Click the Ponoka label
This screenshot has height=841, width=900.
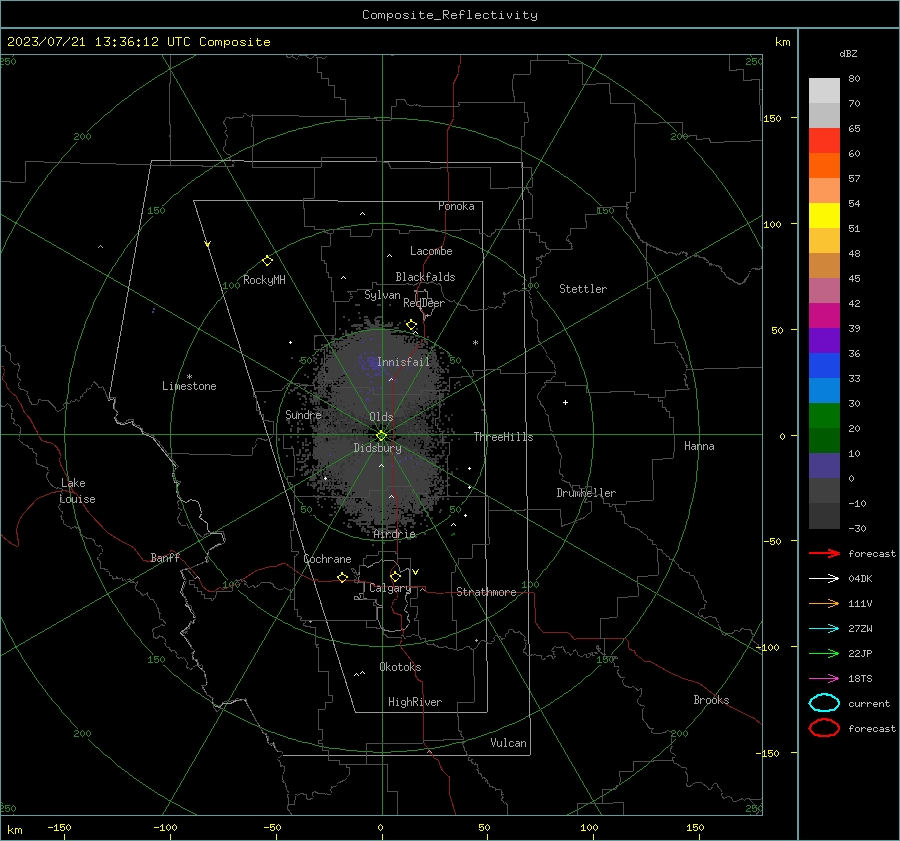[456, 206]
